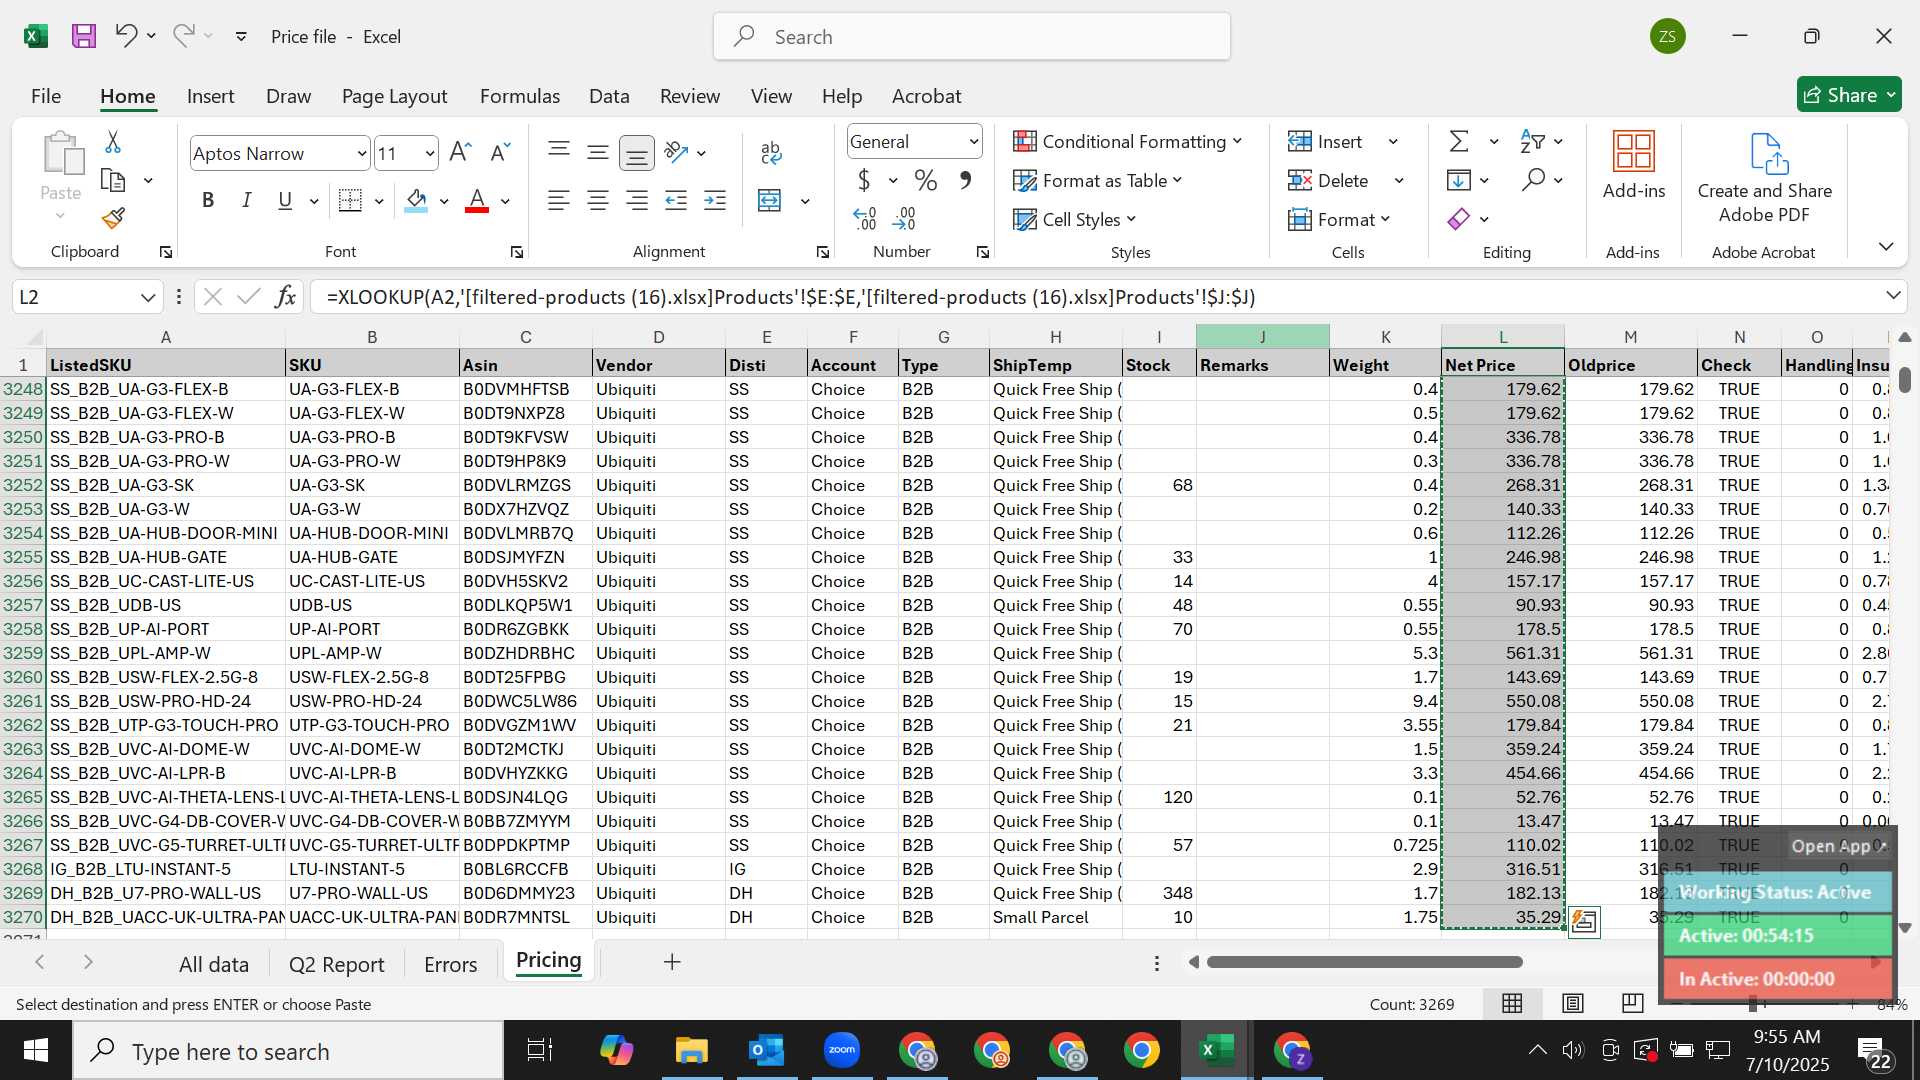Open the font size dropdown

[x=430, y=153]
